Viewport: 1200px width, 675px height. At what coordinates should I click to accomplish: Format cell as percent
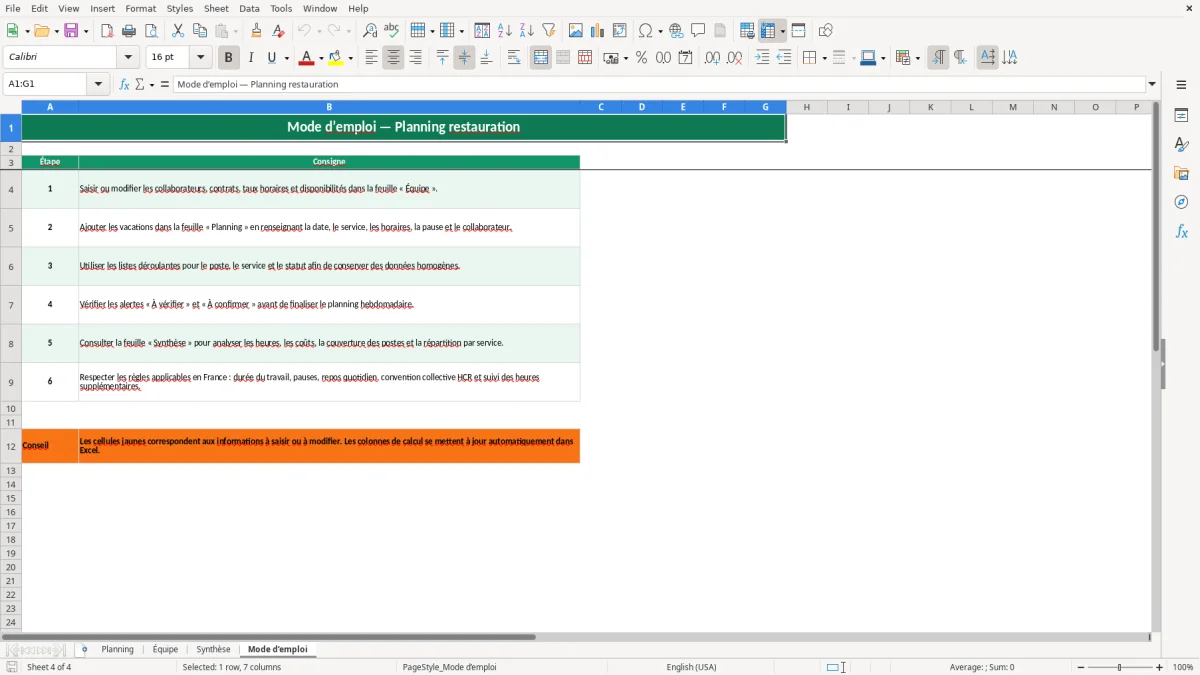click(641, 58)
